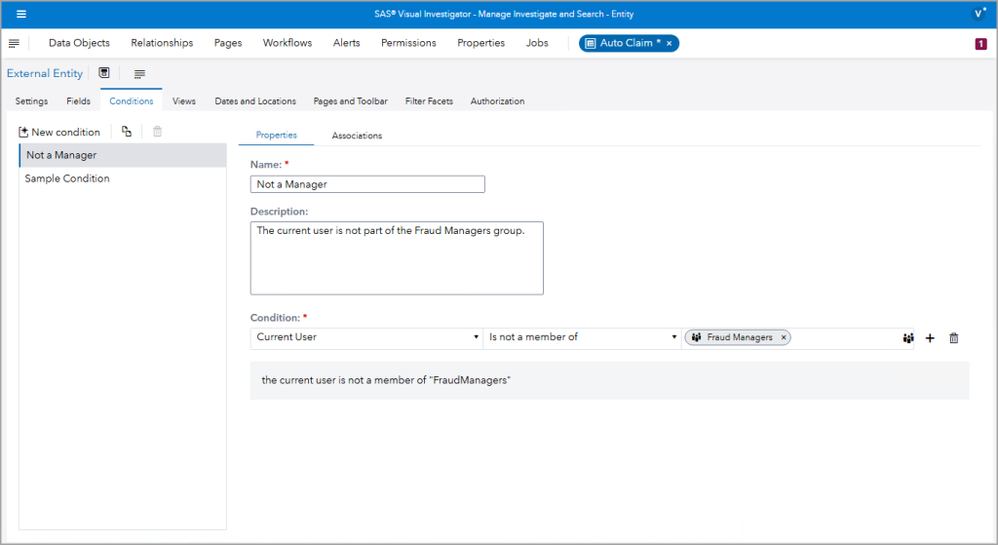Open the Pages menu
Viewport: 998px width, 545px height.
[228, 43]
